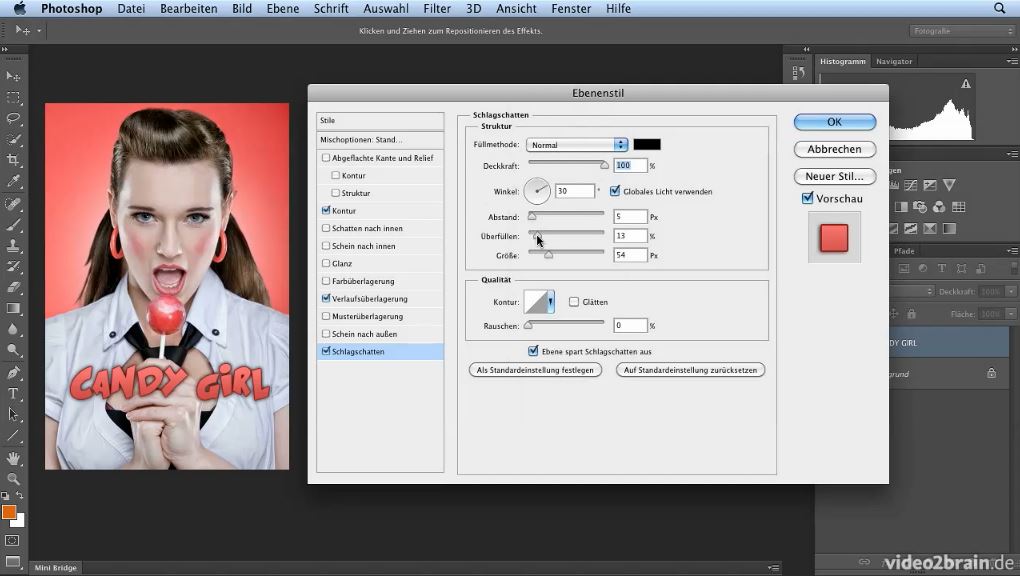
Task: Select the Blur tool
Action: (13, 329)
